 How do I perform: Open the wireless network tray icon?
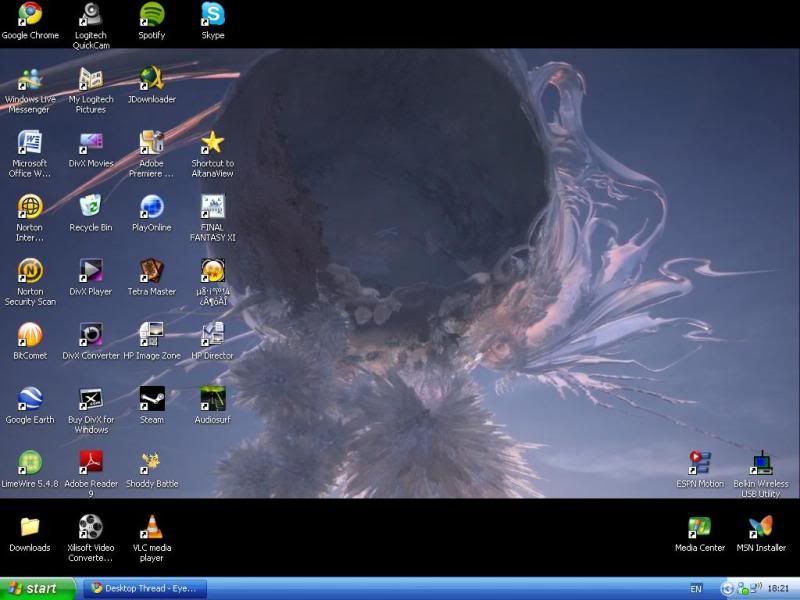pyautogui.click(x=756, y=588)
